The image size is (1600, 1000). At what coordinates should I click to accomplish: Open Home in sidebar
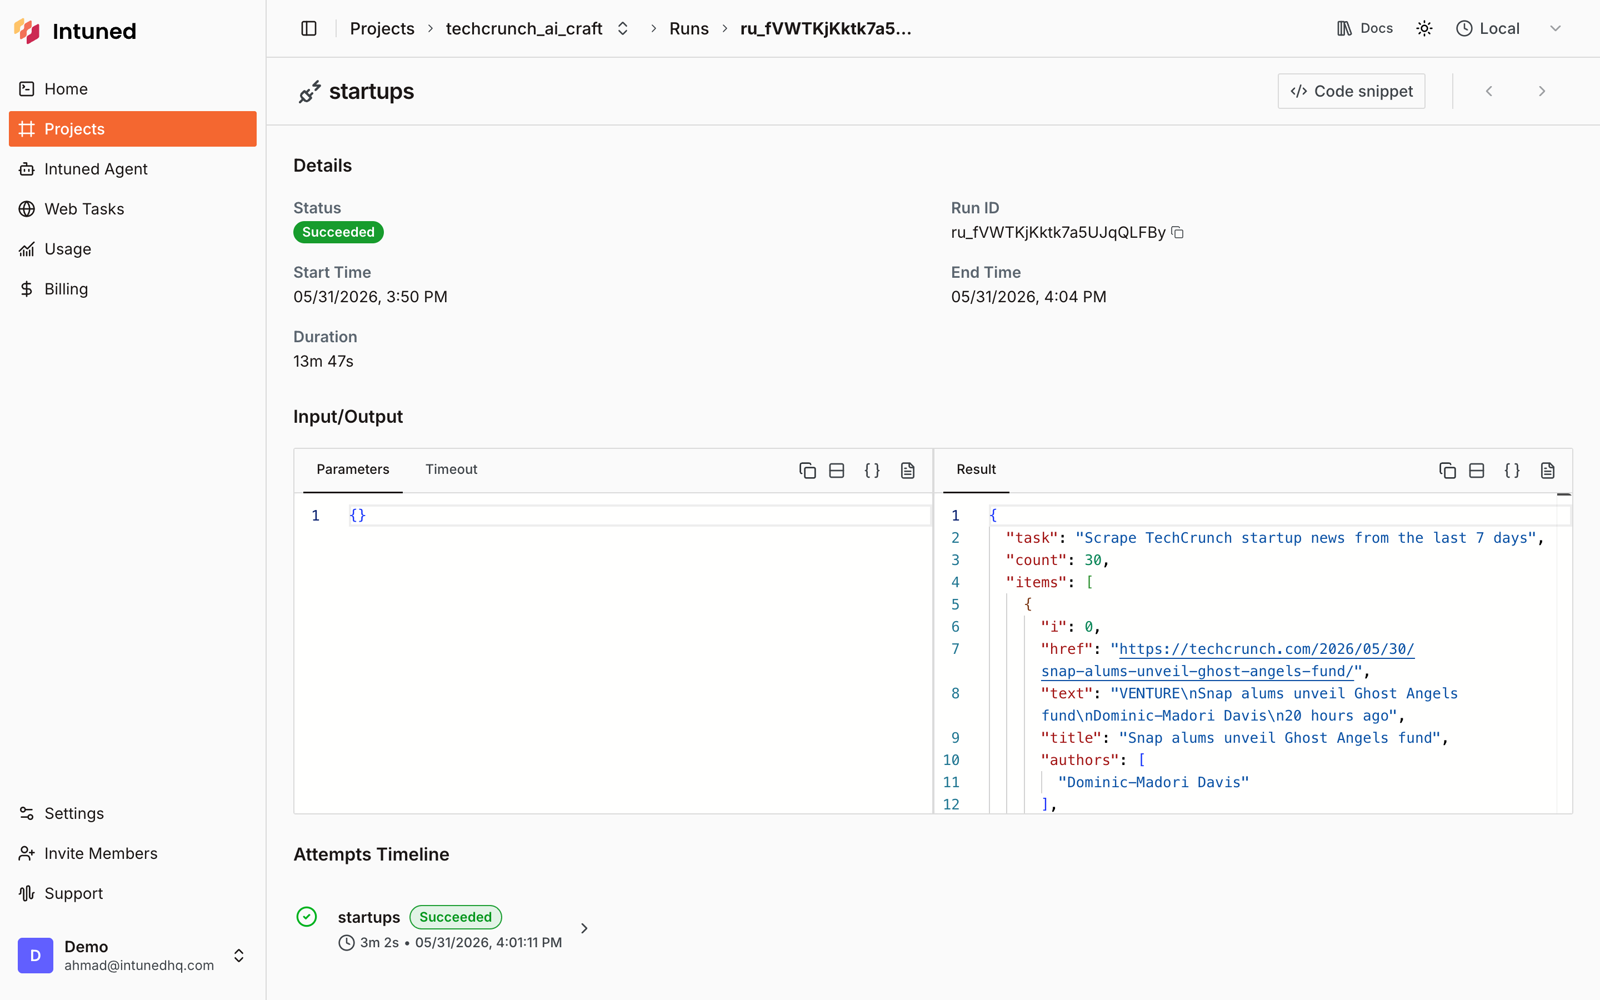(x=133, y=89)
